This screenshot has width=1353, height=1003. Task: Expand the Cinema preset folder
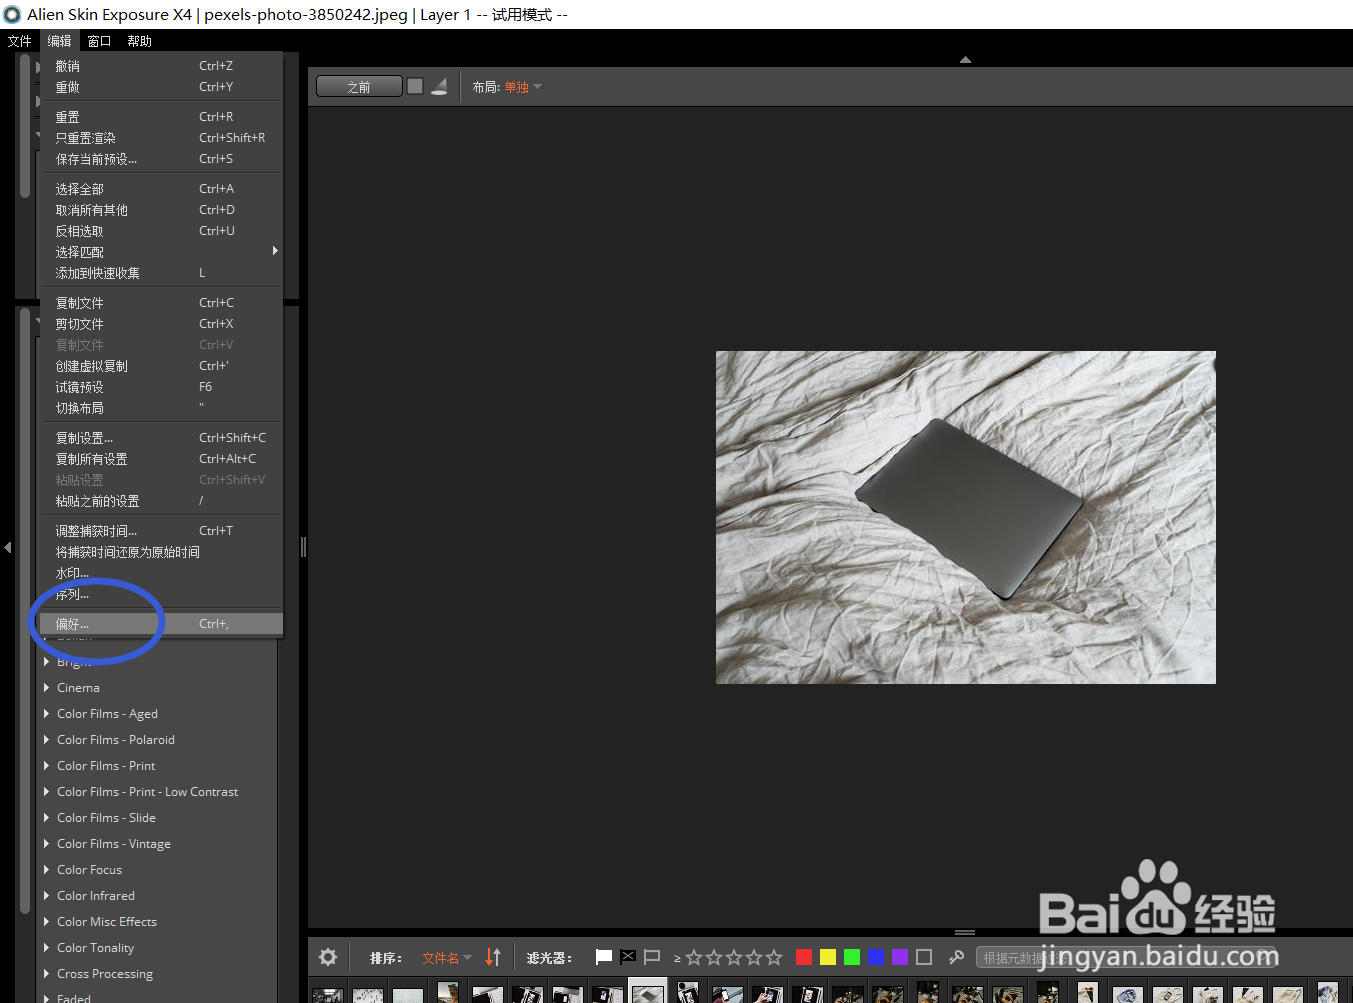pyautogui.click(x=46, y=687)
